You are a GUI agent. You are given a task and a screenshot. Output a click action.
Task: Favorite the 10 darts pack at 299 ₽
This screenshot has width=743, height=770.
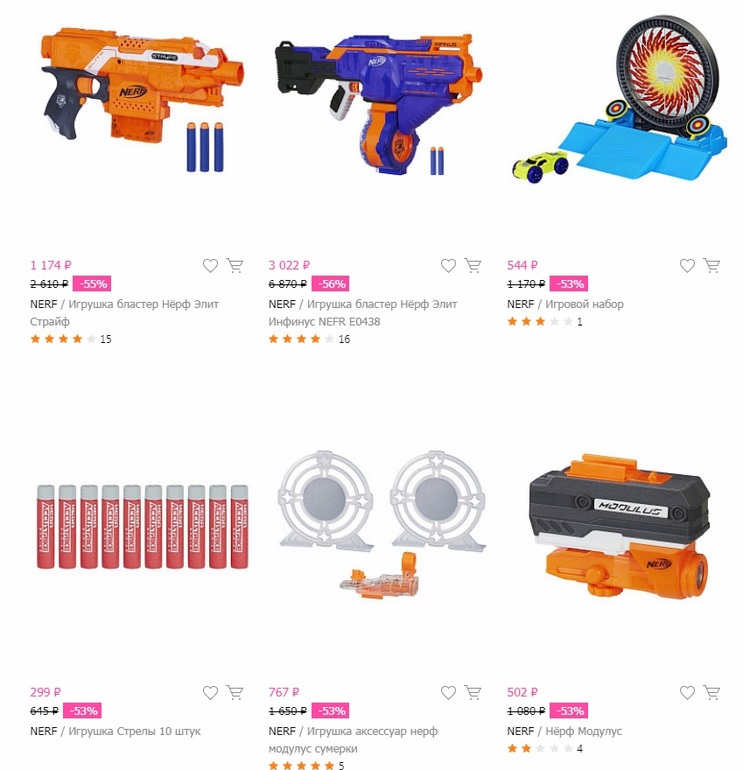(x=210, y=693)
